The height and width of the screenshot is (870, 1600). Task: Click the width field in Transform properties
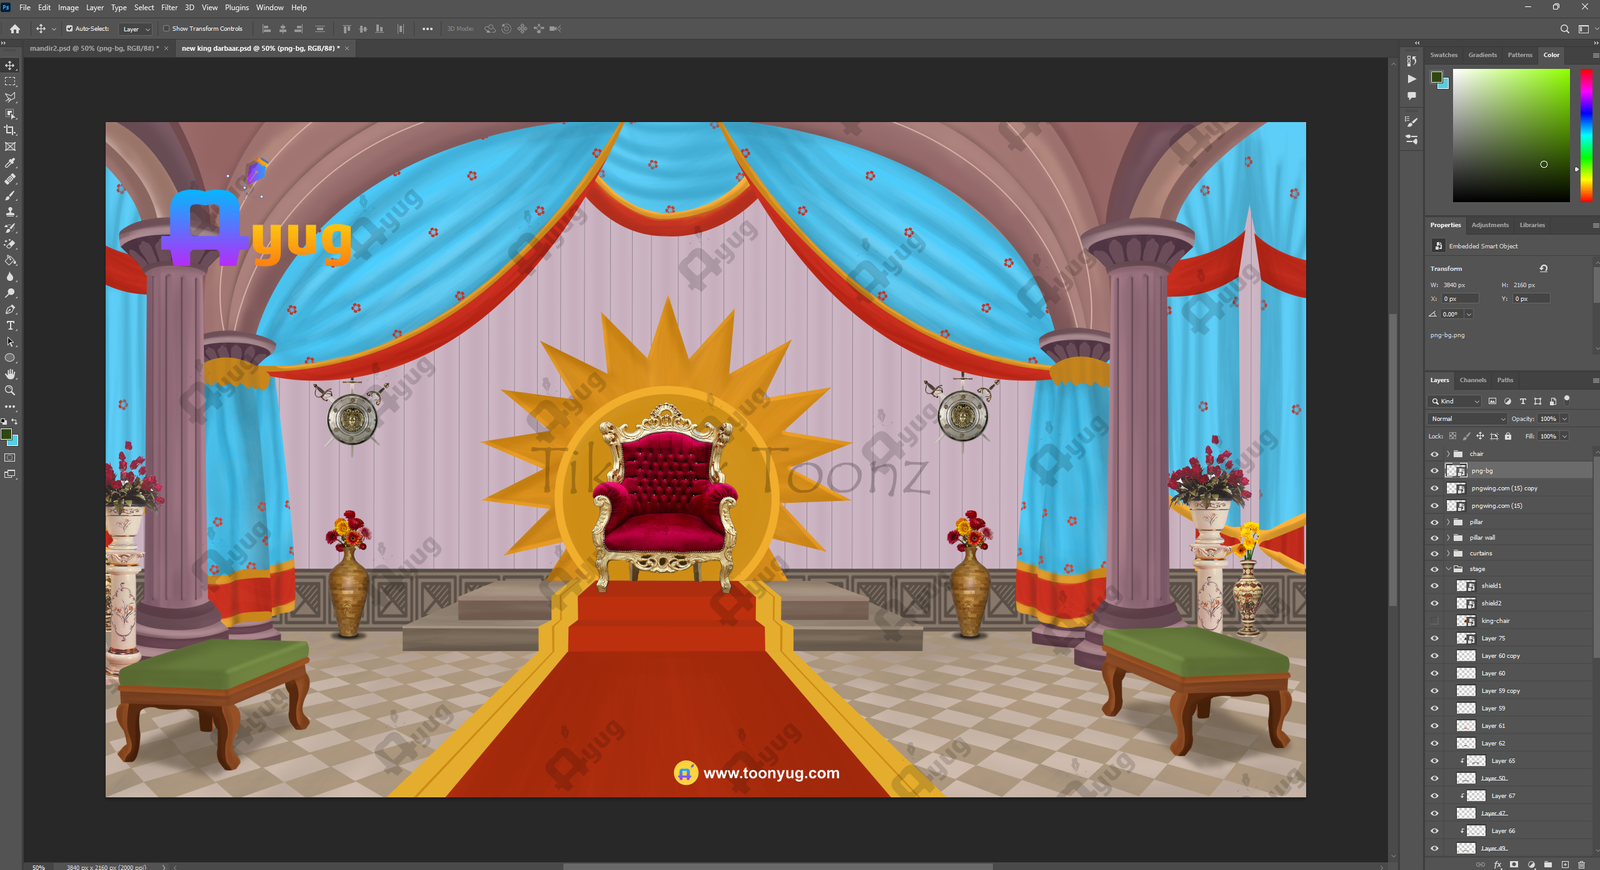click(1460, 285)
